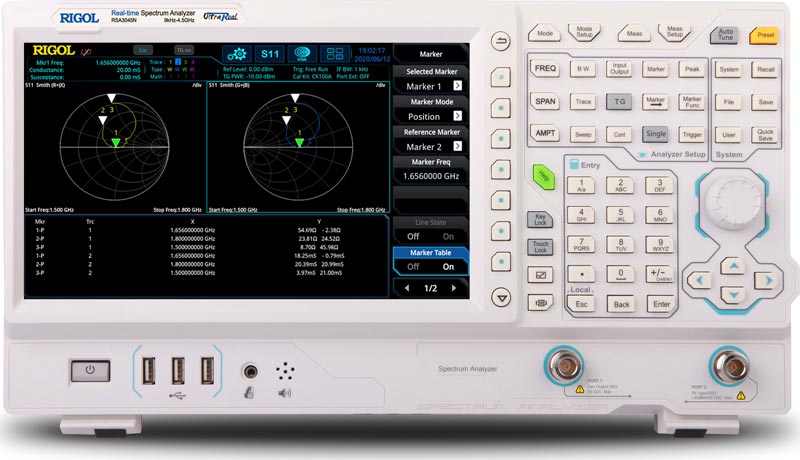
Task: Expand the Selected Marker dropdown arrow
Action: (x=457, y=87)
